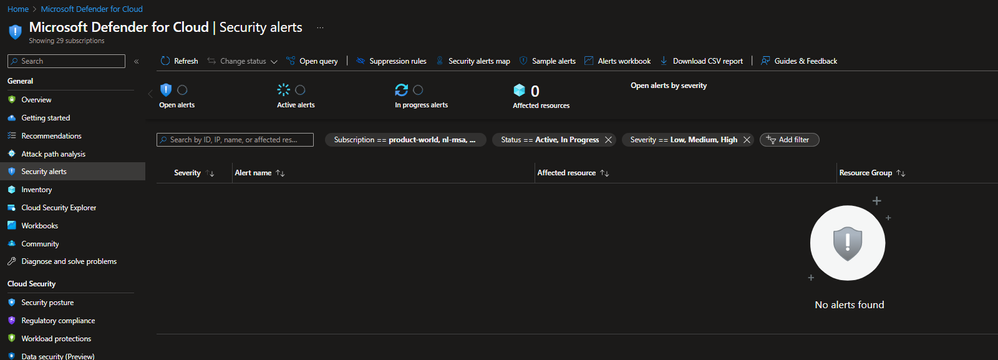This screenshot has height=360, width=998.
Task: Click the Open query toolbar item
Action: pos(312,61)
